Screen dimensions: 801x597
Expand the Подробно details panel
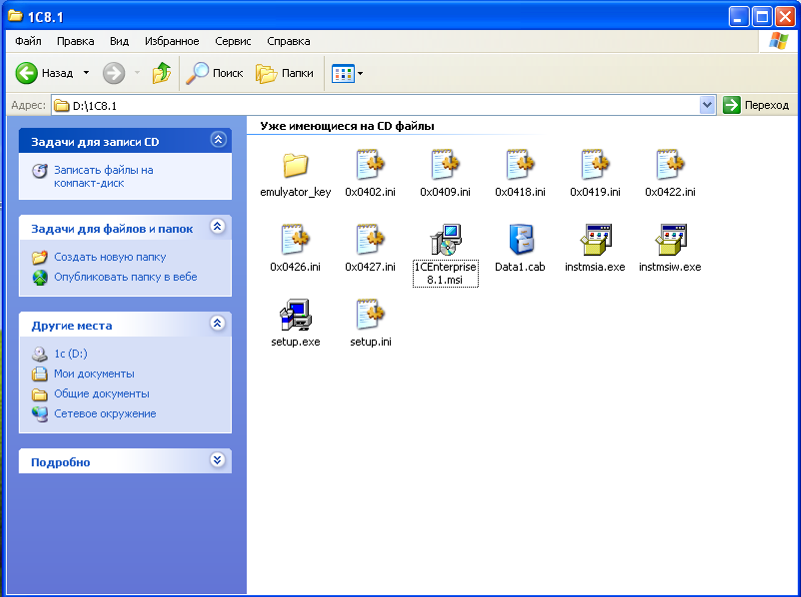[x=217, y=460]
